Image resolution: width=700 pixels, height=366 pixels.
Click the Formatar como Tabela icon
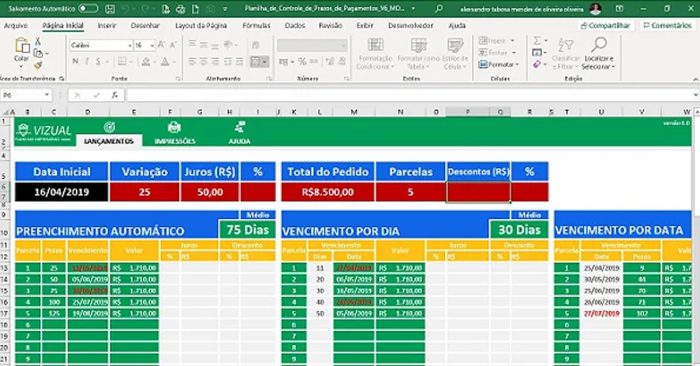click(419, 45)
